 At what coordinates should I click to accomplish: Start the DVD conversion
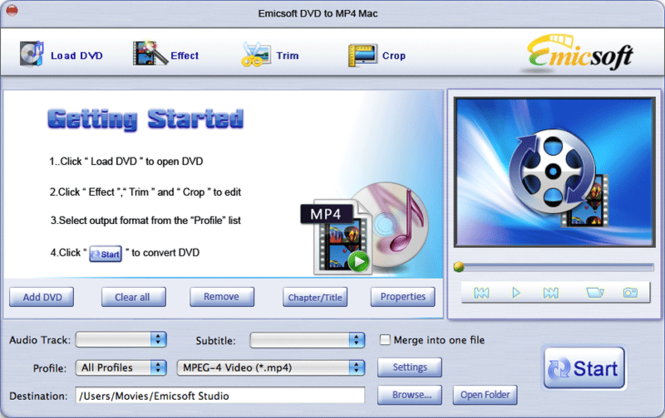pyautogui.click(x=584, y=368)
